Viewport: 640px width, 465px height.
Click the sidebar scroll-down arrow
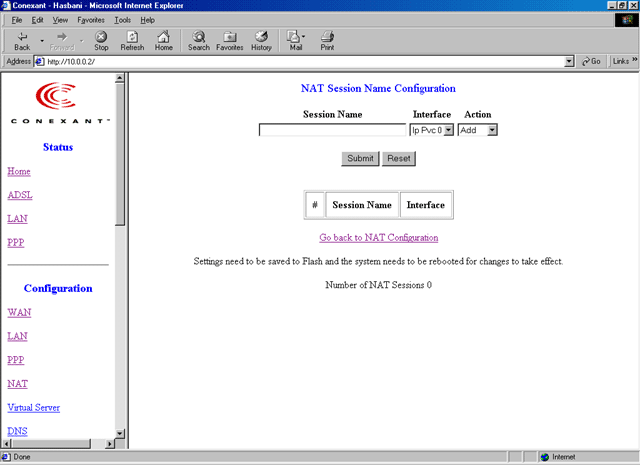coord(120,433)
